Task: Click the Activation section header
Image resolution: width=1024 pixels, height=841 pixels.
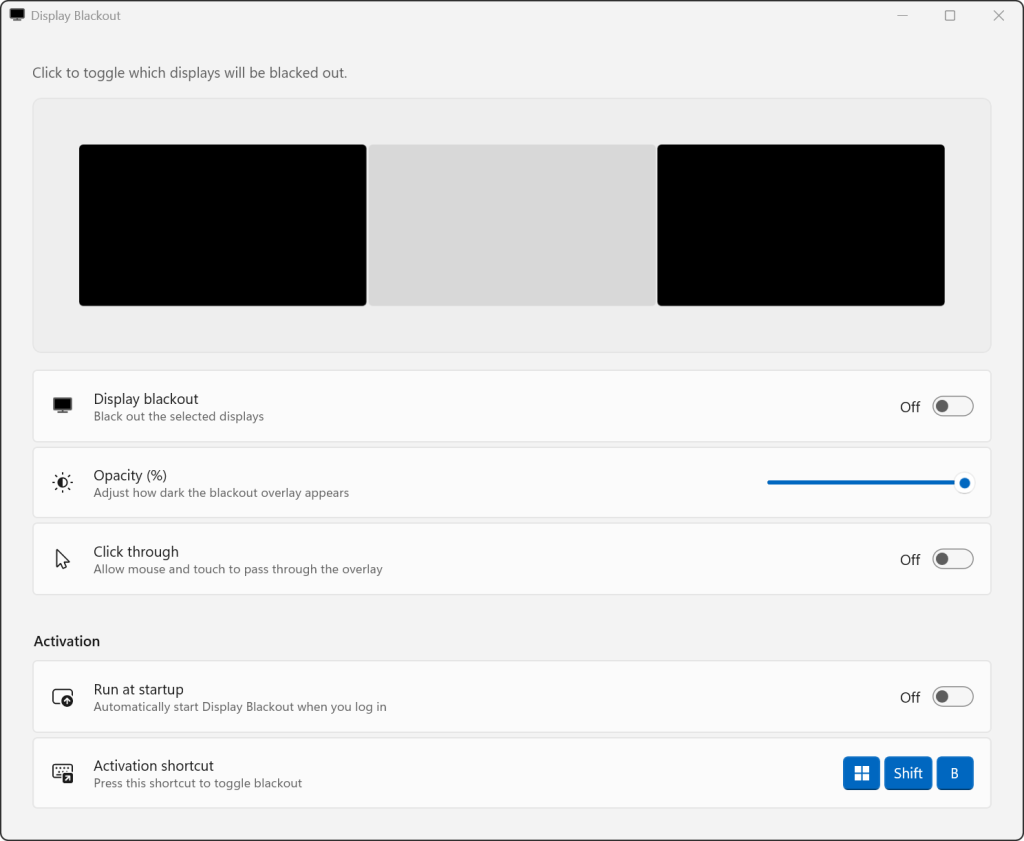Action: click(x=66, y=641)
